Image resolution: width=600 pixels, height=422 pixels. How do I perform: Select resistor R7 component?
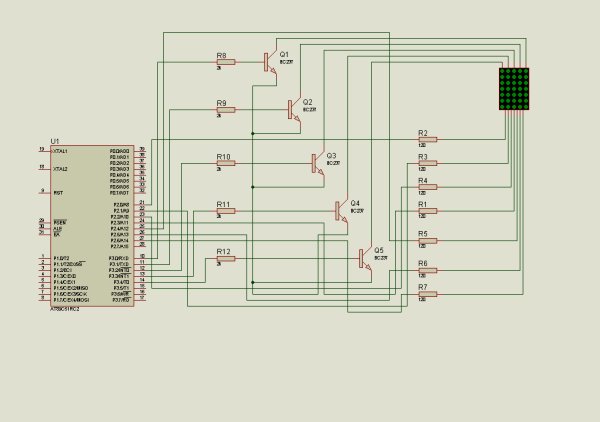(x=428, y=294)
